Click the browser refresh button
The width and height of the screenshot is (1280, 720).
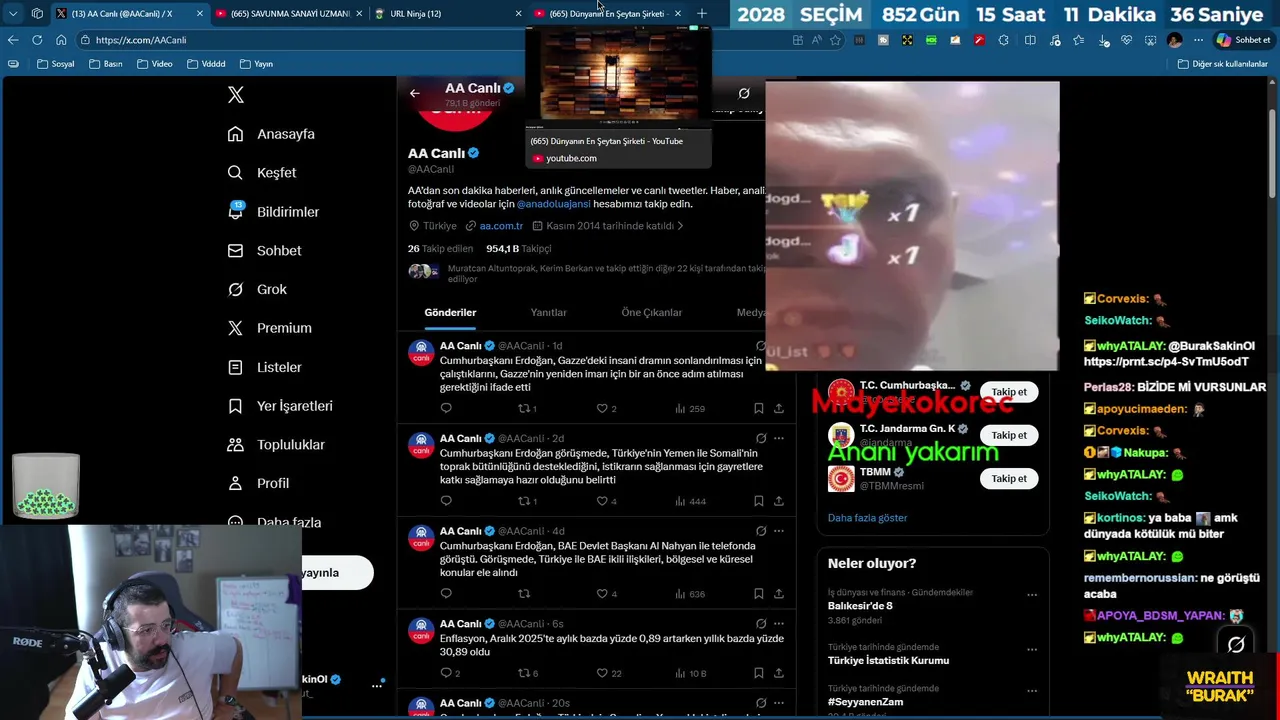point(37,40)
